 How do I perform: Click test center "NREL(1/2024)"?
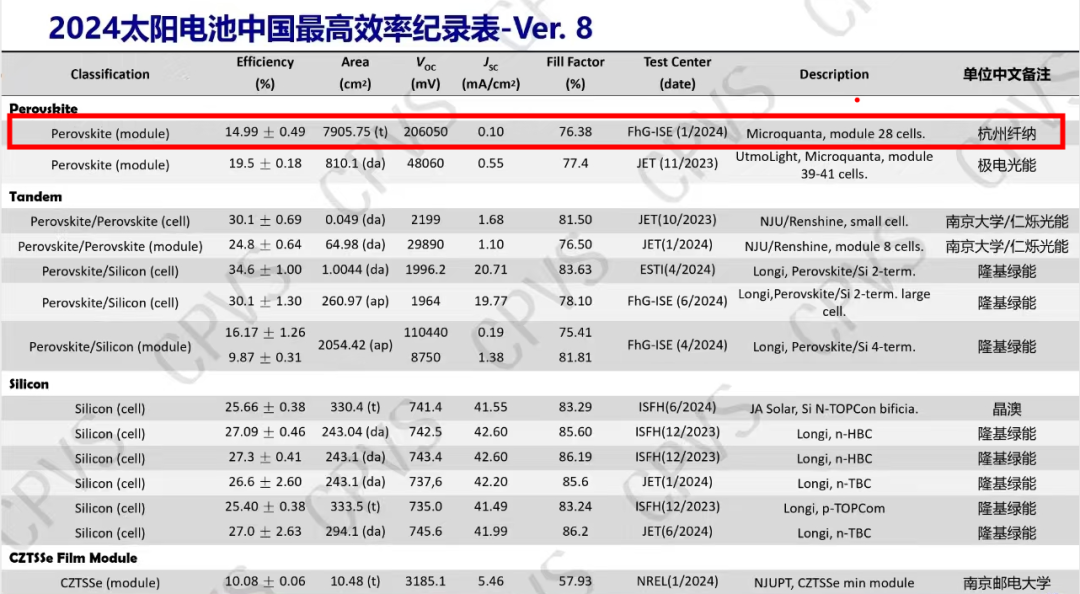[677, 581]
